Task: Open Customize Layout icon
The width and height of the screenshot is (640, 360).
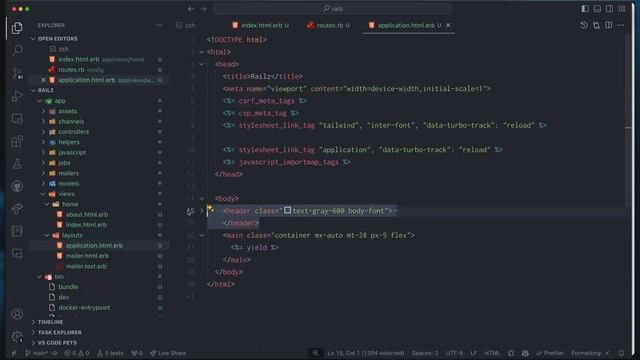Action: [622, 9]
